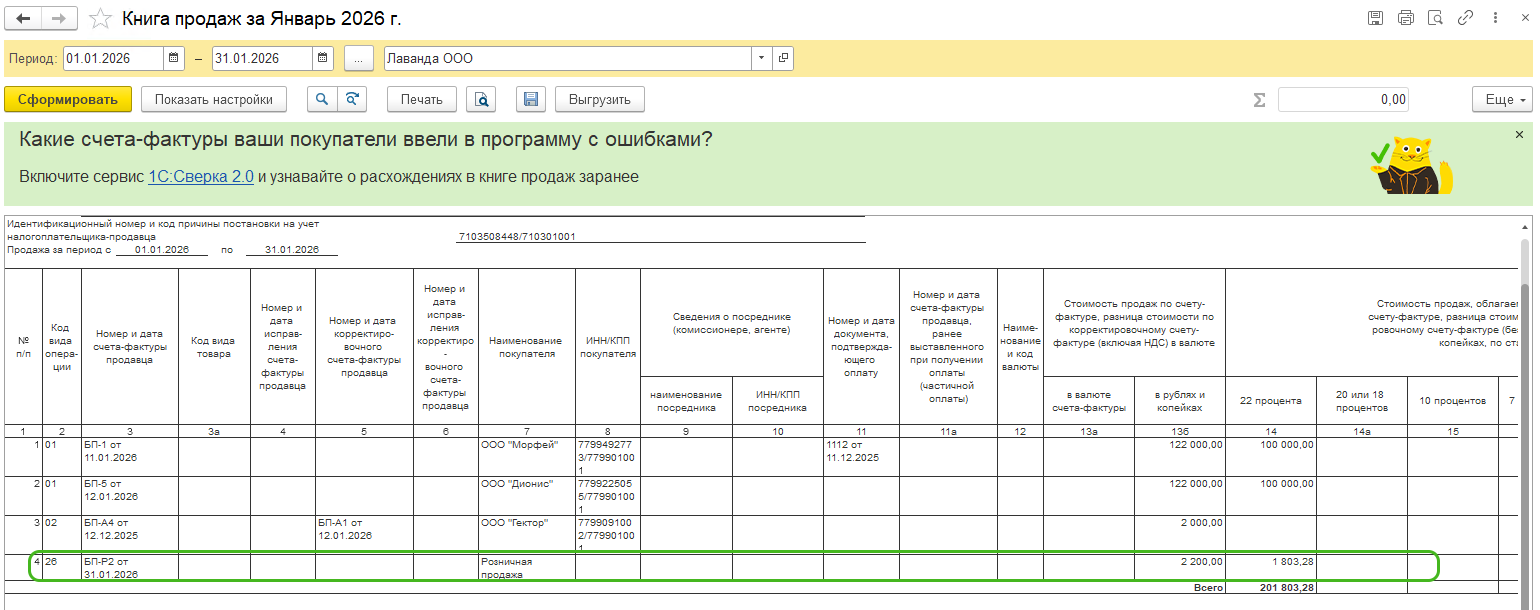Click the title bar printer icon

[x=1406, y=18]
